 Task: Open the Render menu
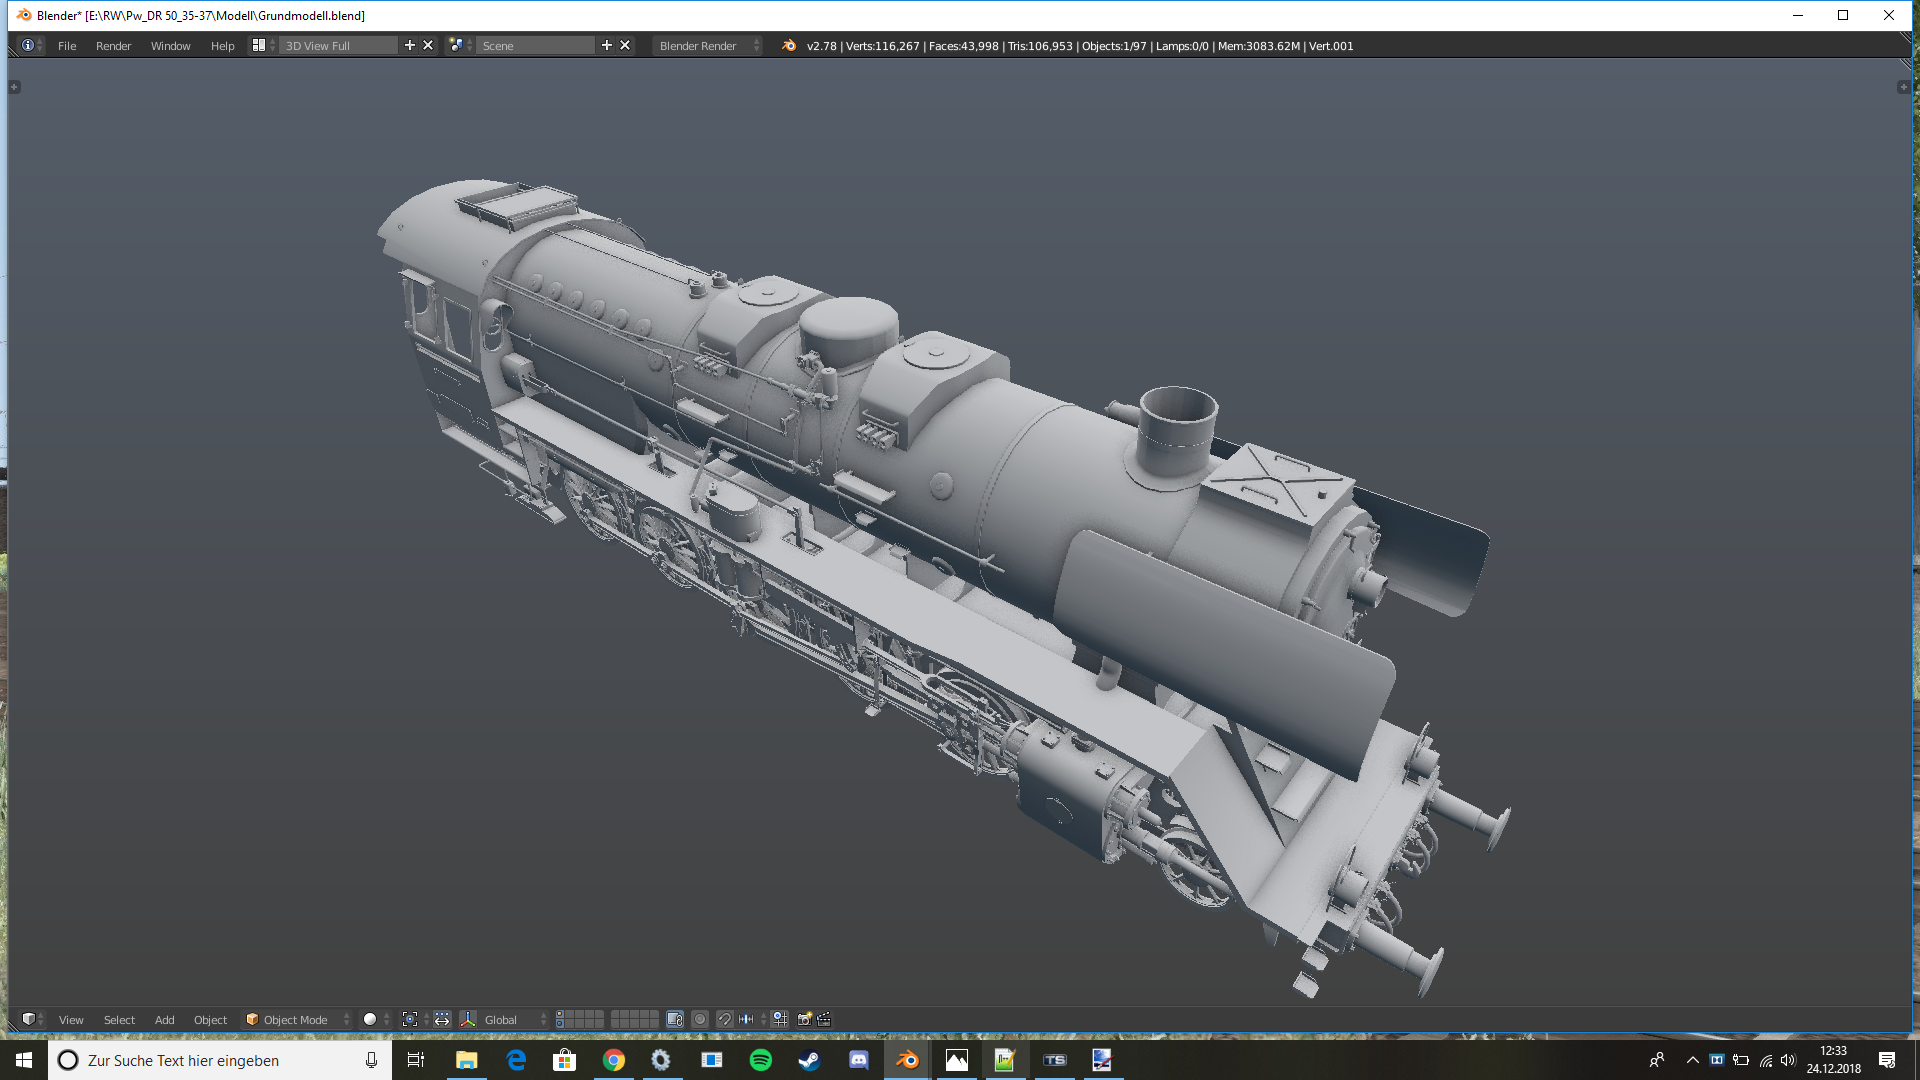[113, 46]
